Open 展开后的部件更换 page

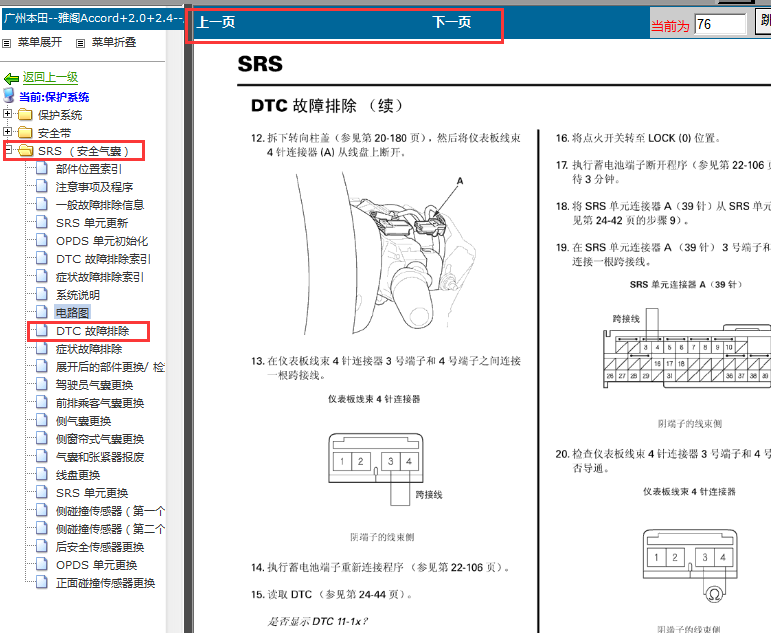110,367
